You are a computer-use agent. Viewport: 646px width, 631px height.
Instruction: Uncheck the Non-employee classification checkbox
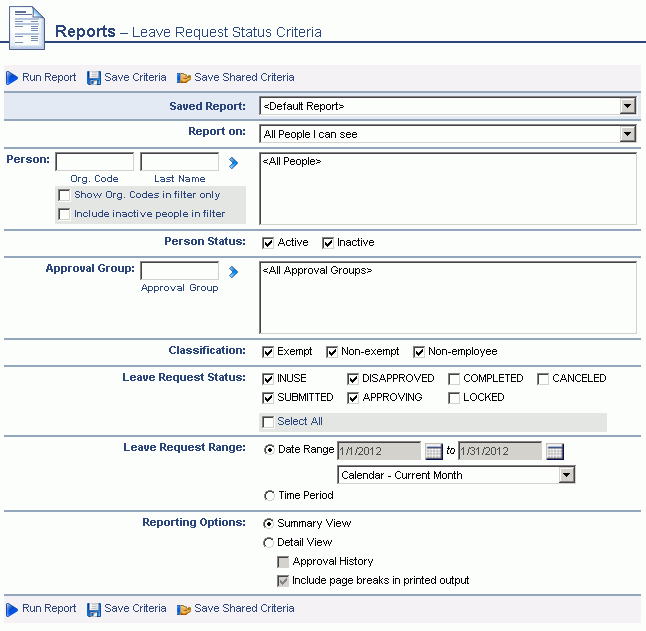pos(419,352)
